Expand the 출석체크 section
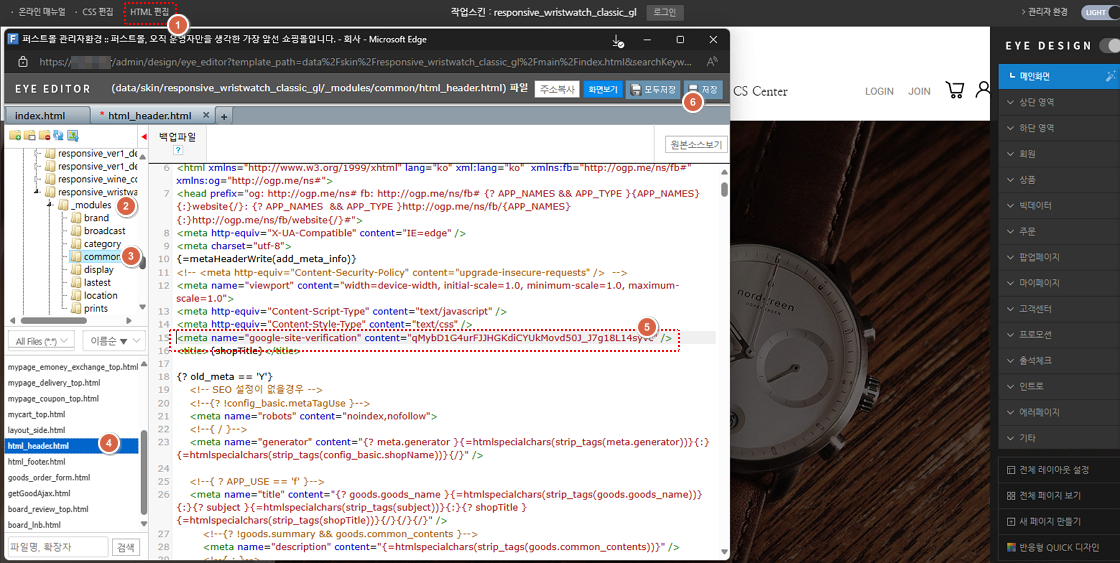 tap(1059, 361)
